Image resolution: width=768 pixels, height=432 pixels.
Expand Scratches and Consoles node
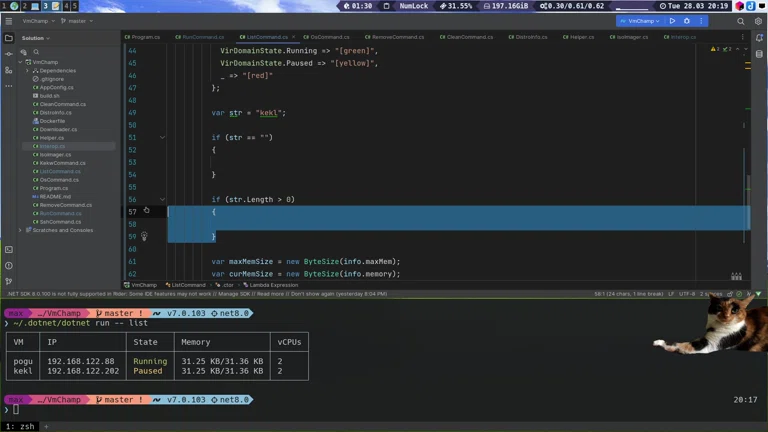click(20, 230)
